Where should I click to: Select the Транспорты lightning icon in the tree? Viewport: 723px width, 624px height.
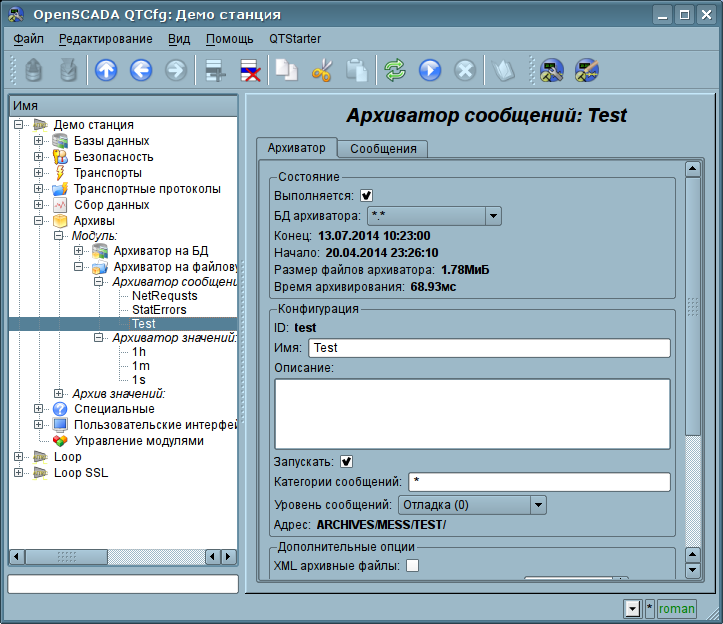pos(60,172)
